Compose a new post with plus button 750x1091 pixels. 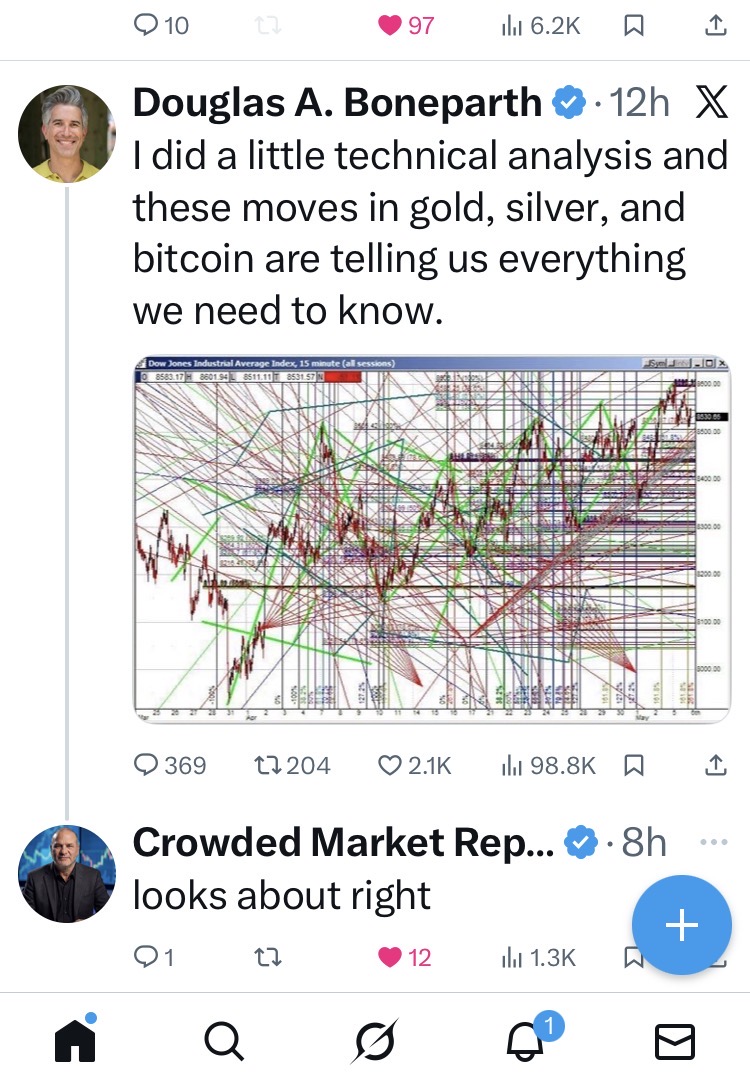(x=681, y=925)
